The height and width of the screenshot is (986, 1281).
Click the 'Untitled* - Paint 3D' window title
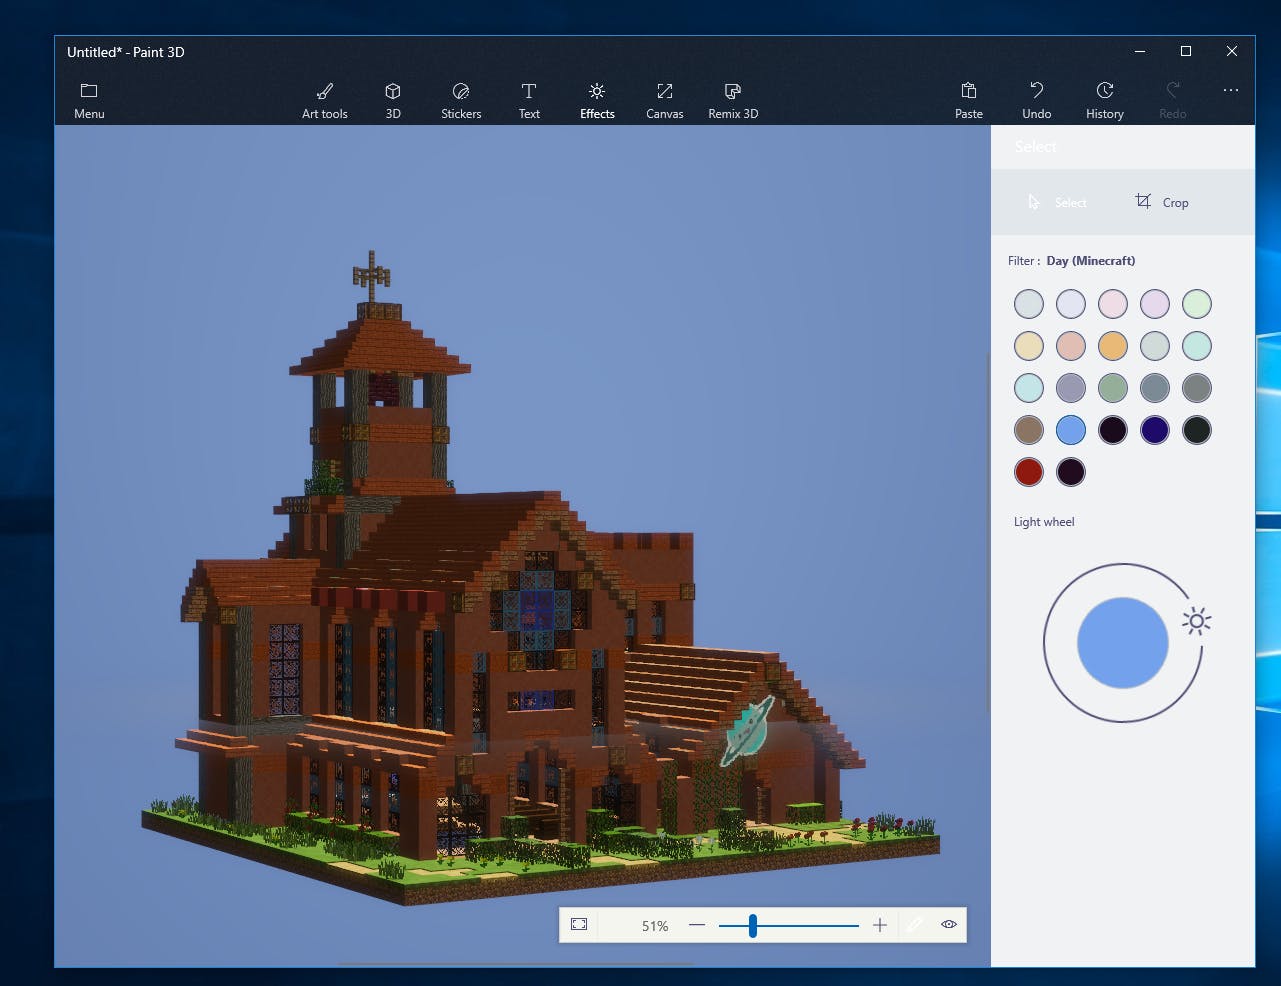(126, 52)
